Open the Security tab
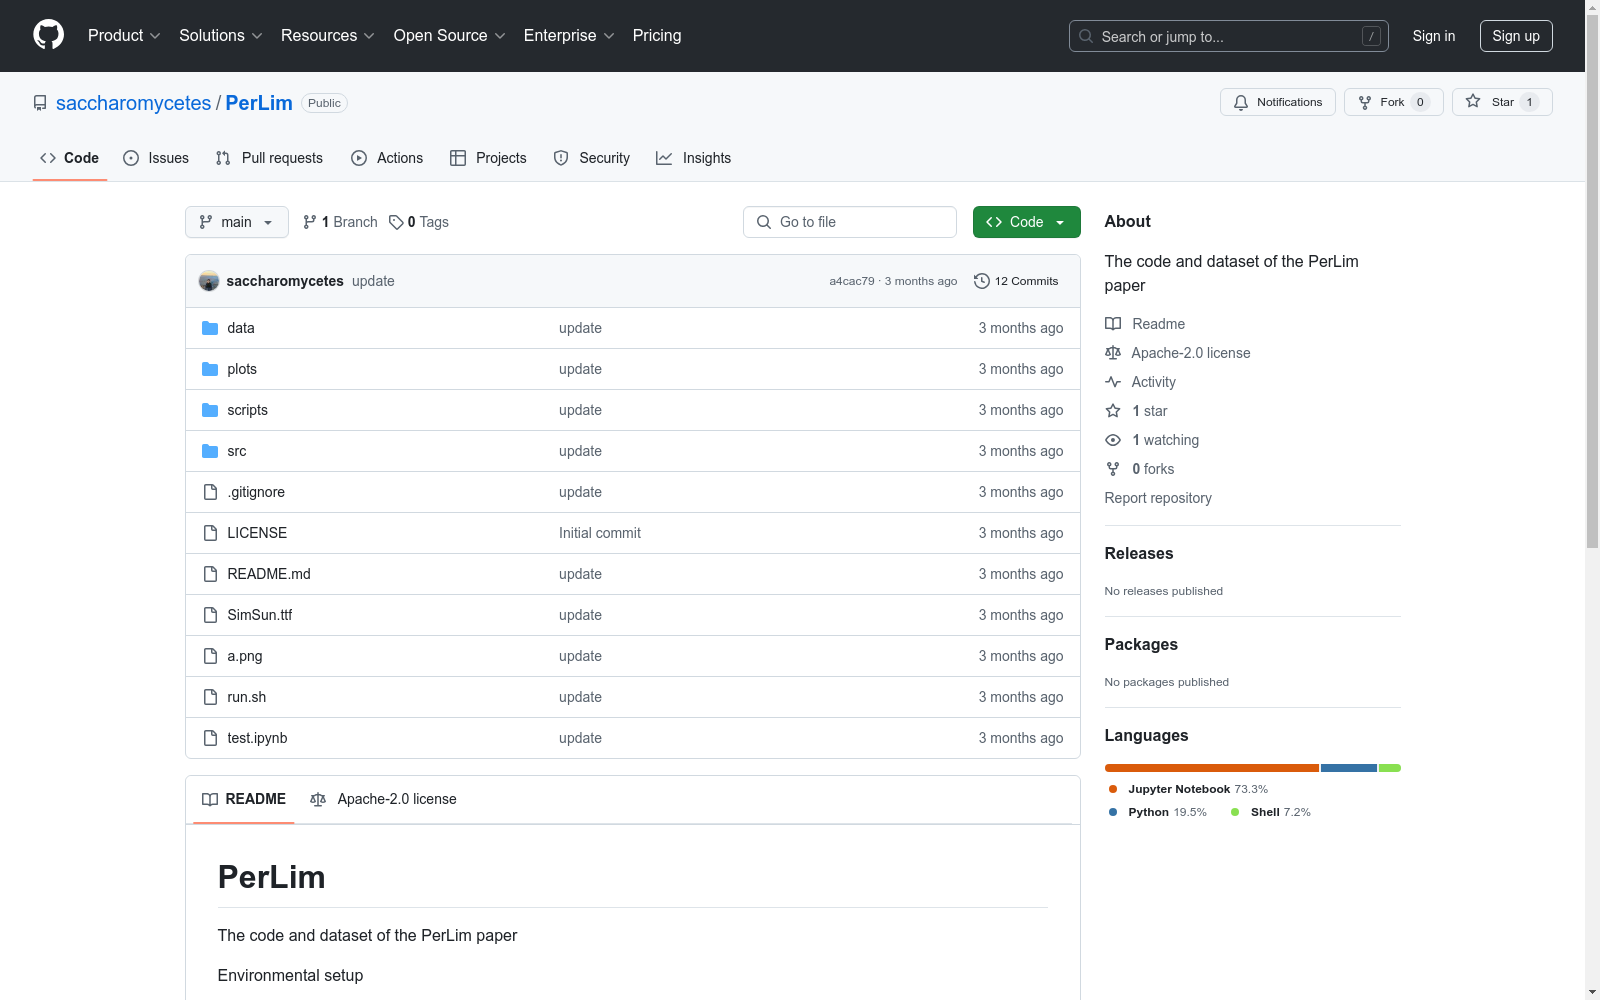This screenshot has width=1600, height=1000. (592, 158)
